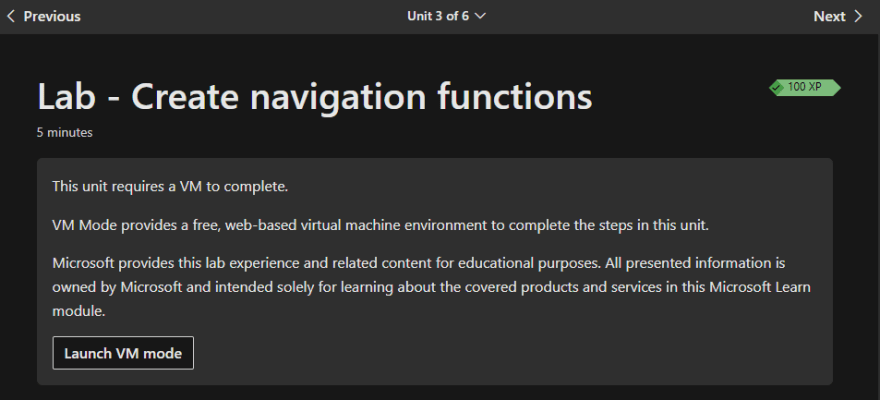Launch VM mode
The height and width of the screenshot is (400, 880).
(x=123, y=353)
